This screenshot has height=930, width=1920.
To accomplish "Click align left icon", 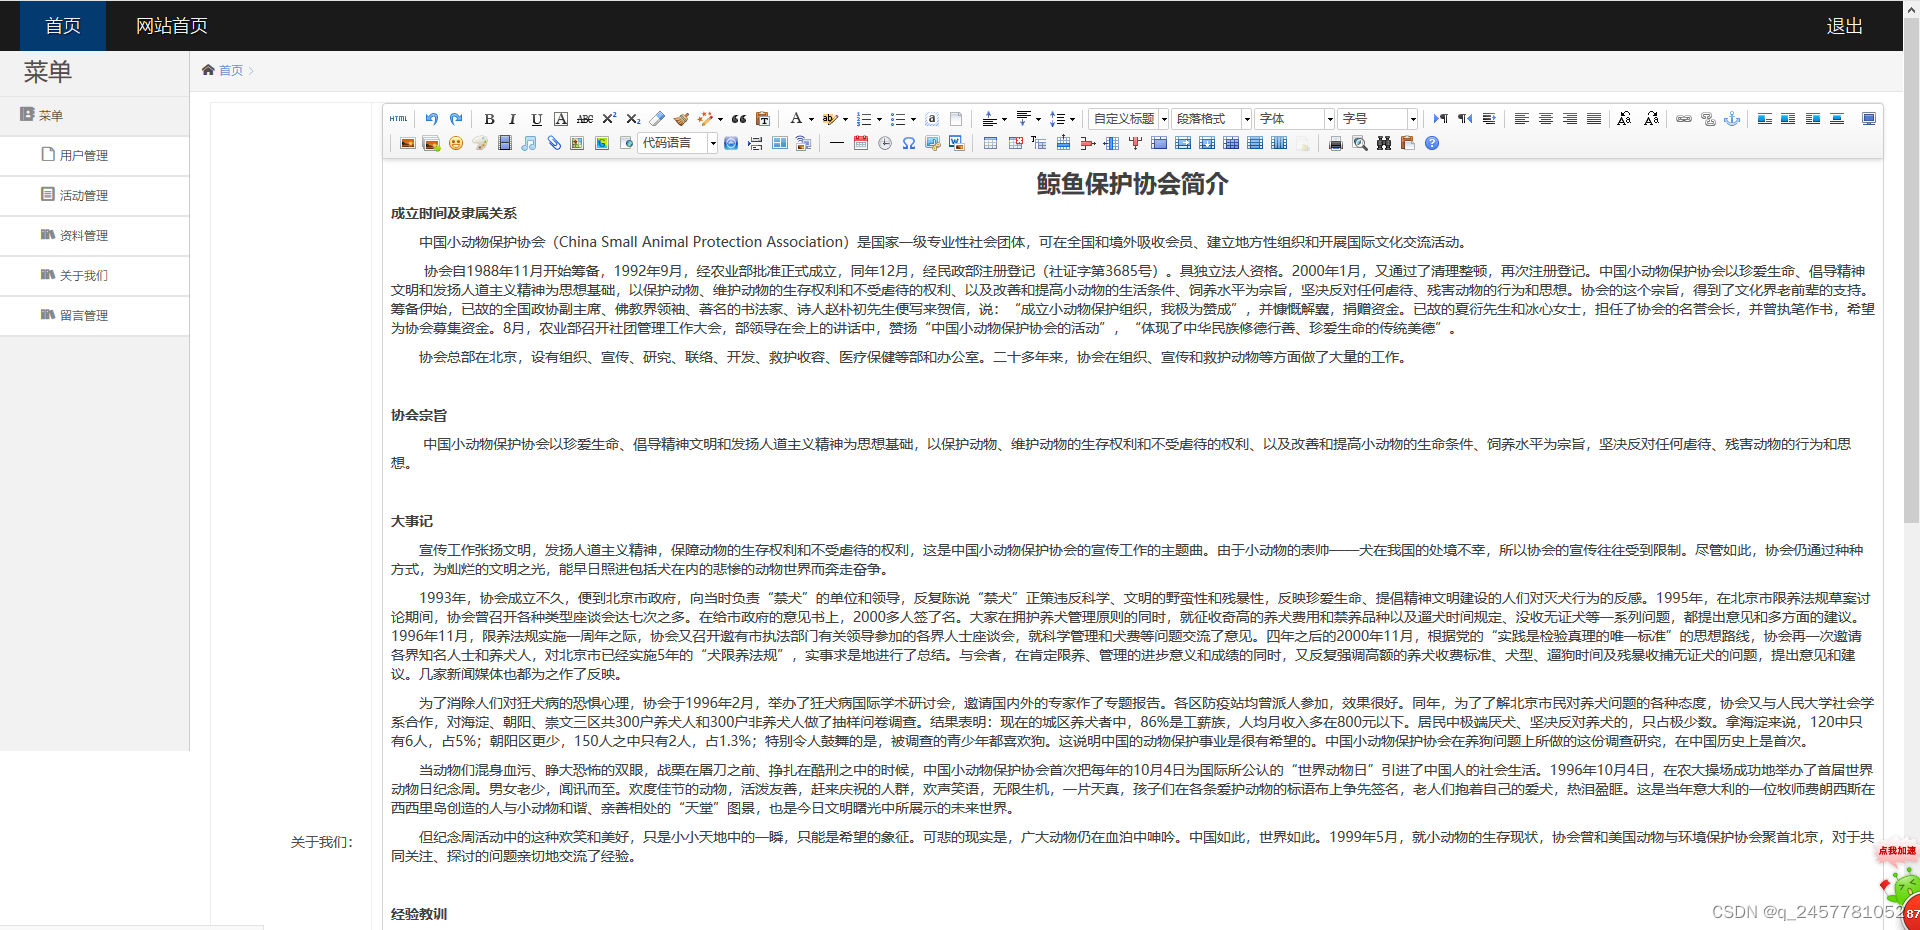I will pyautogui.click(x=1522, y=119).
